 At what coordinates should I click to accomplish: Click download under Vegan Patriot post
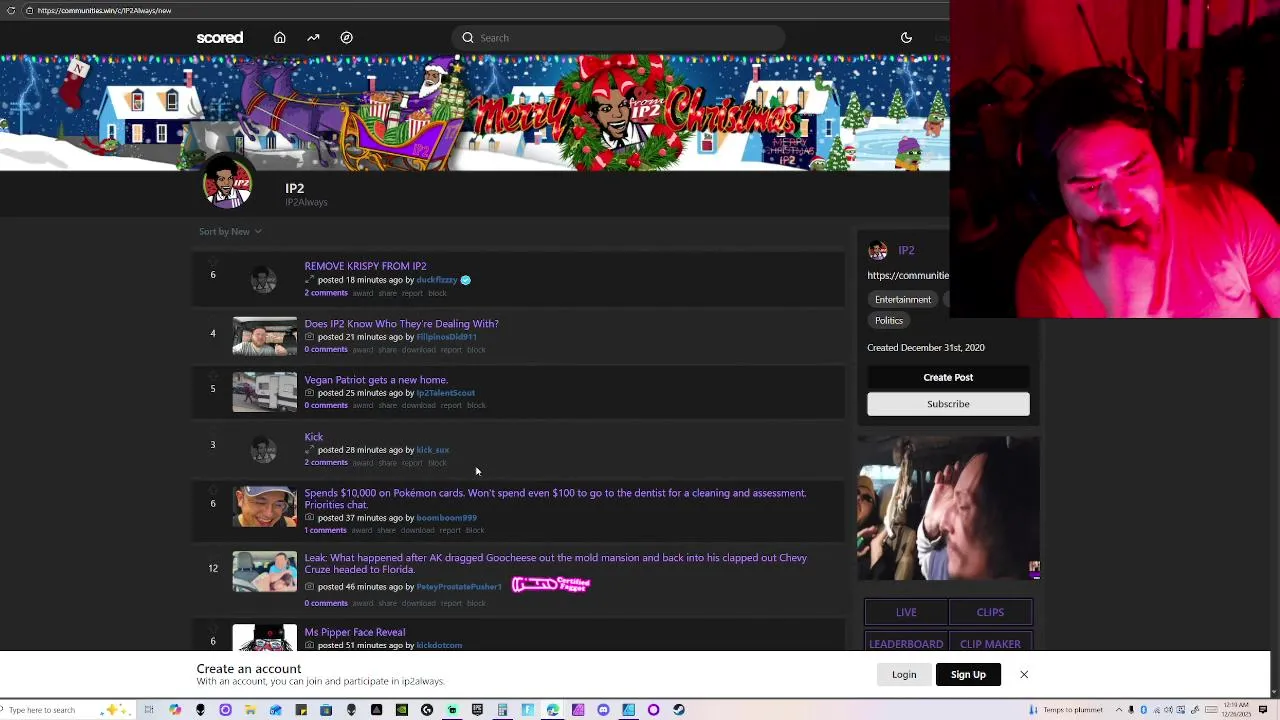click(x=418, y=406)
